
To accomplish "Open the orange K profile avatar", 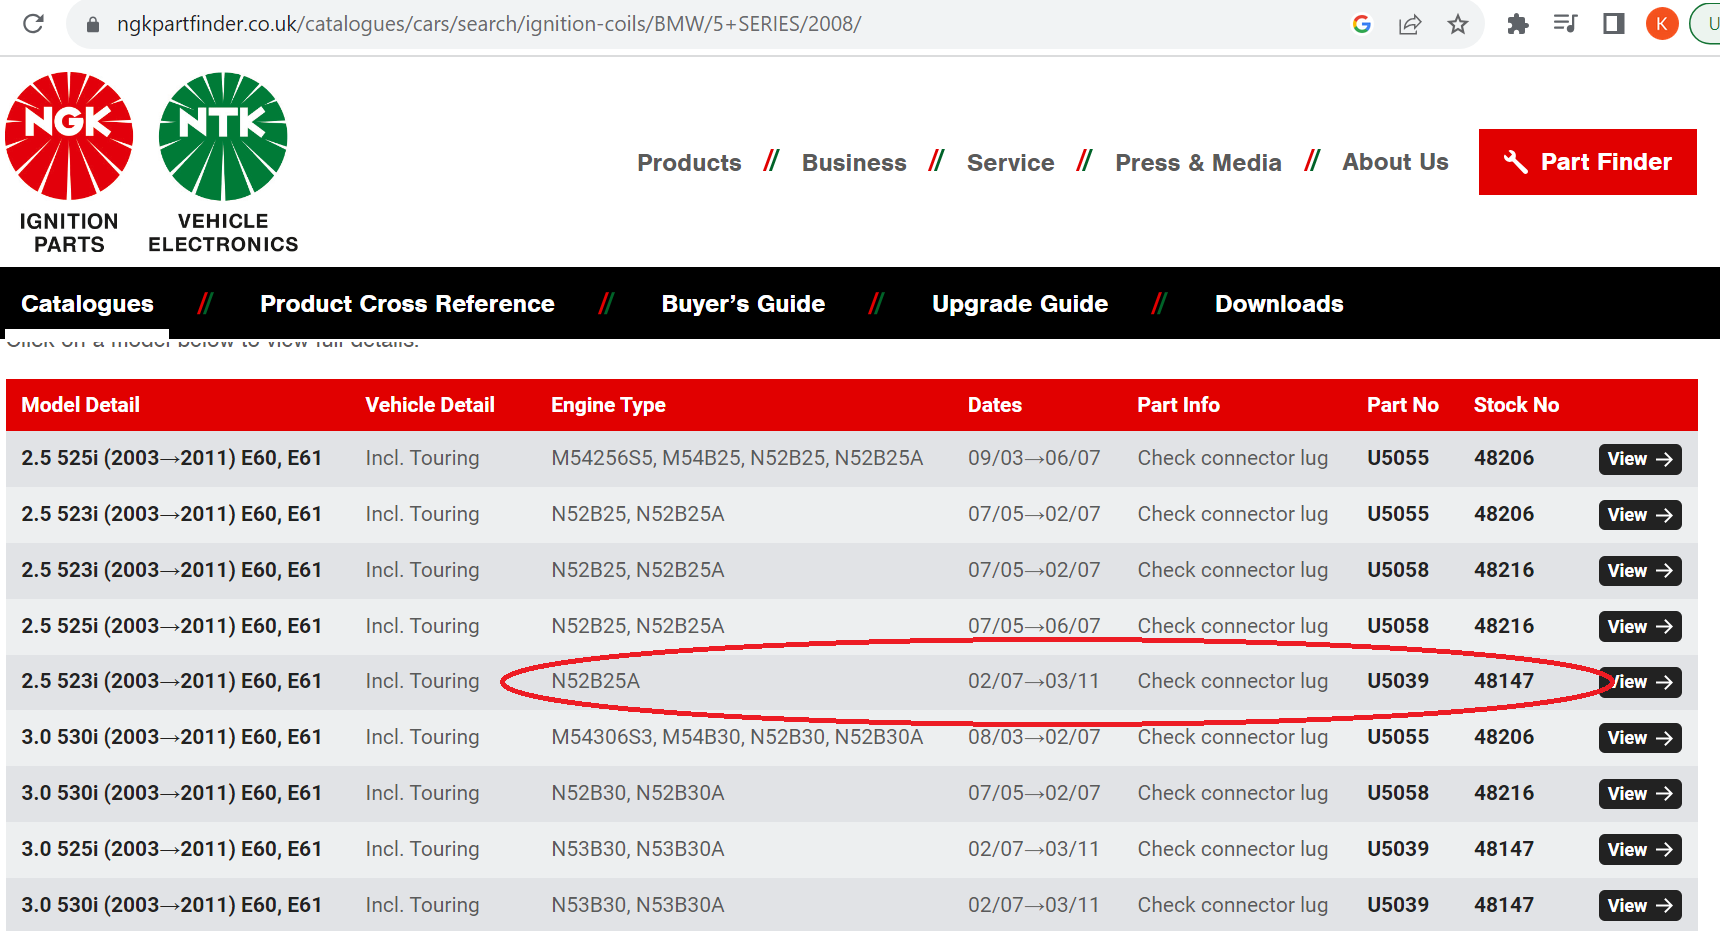I will click(x=1661, y=24).
